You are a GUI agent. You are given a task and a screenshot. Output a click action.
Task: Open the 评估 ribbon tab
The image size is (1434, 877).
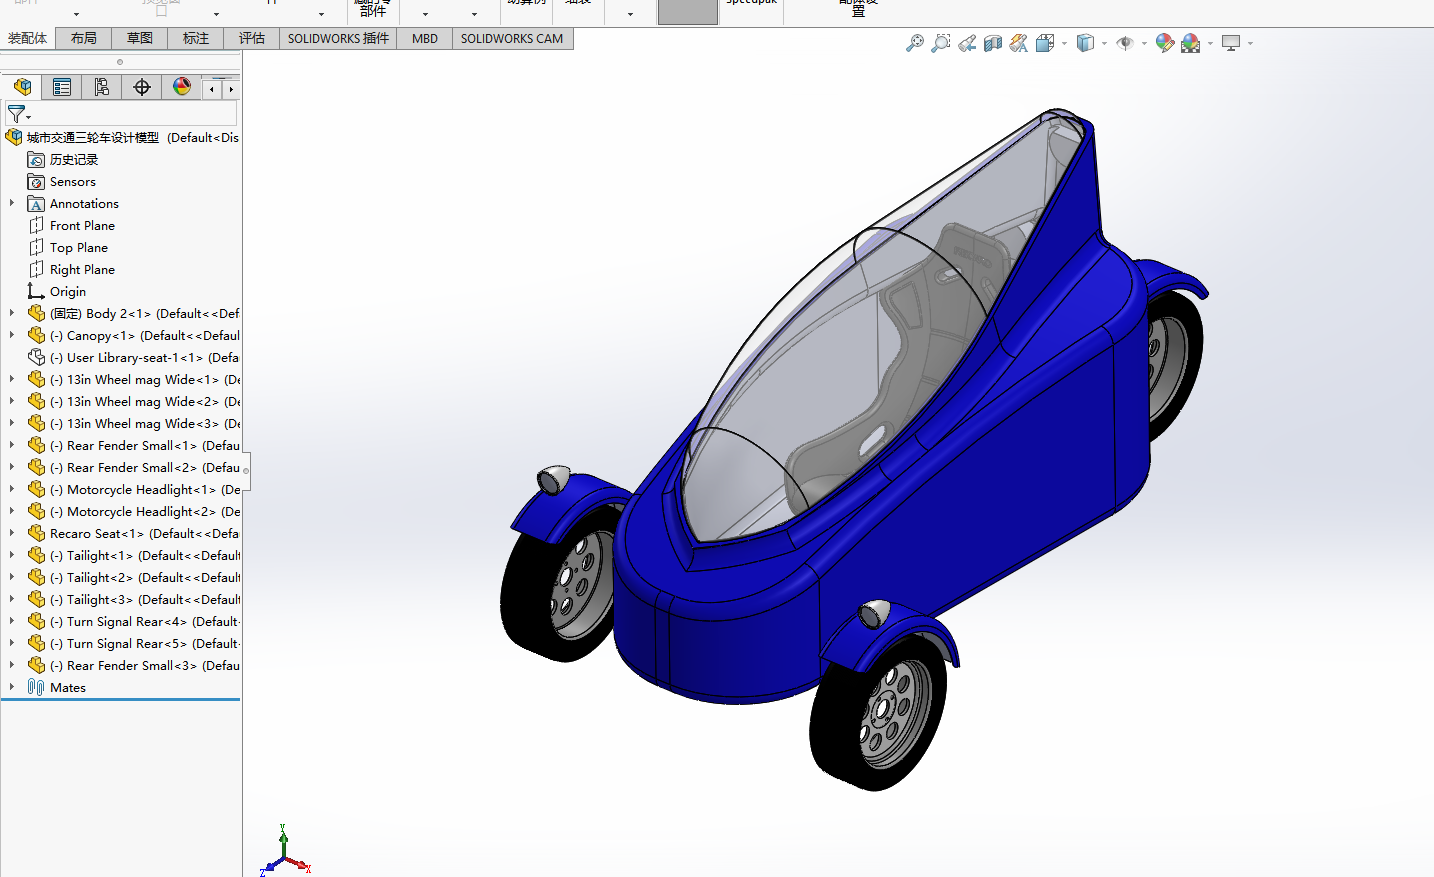(252, 38)
